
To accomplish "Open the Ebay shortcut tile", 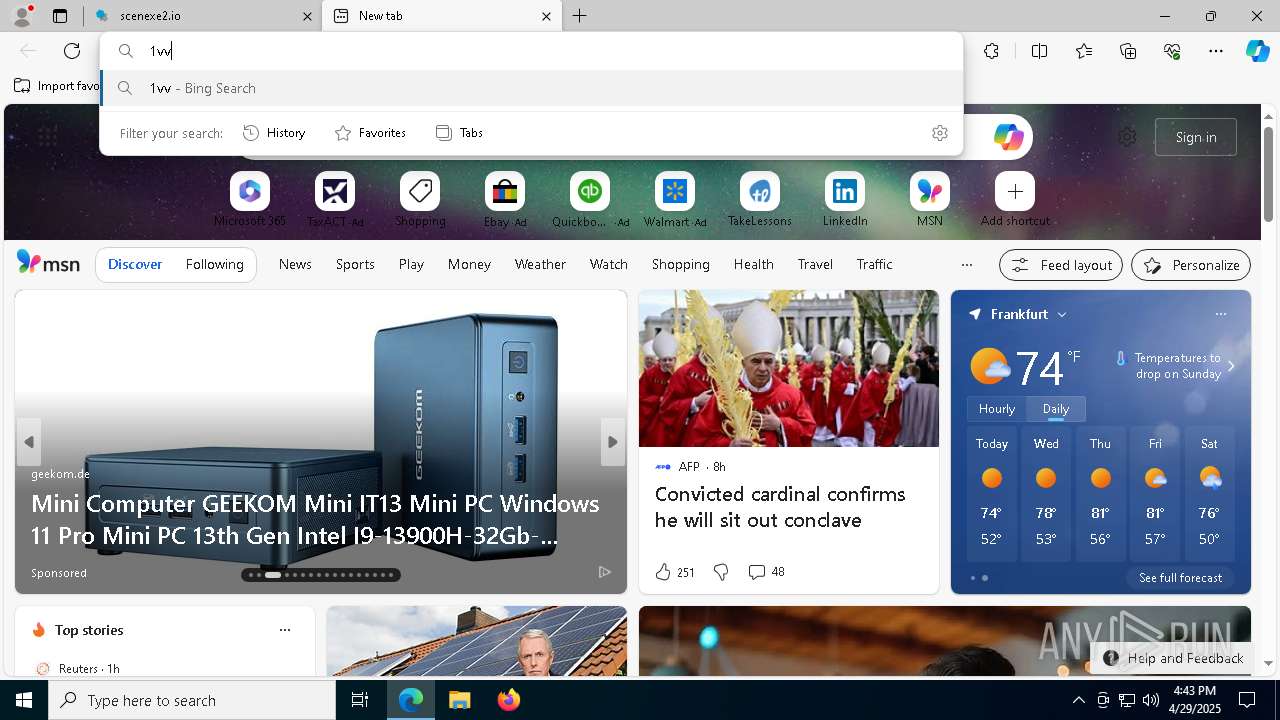I will click(x=505, y=191).
